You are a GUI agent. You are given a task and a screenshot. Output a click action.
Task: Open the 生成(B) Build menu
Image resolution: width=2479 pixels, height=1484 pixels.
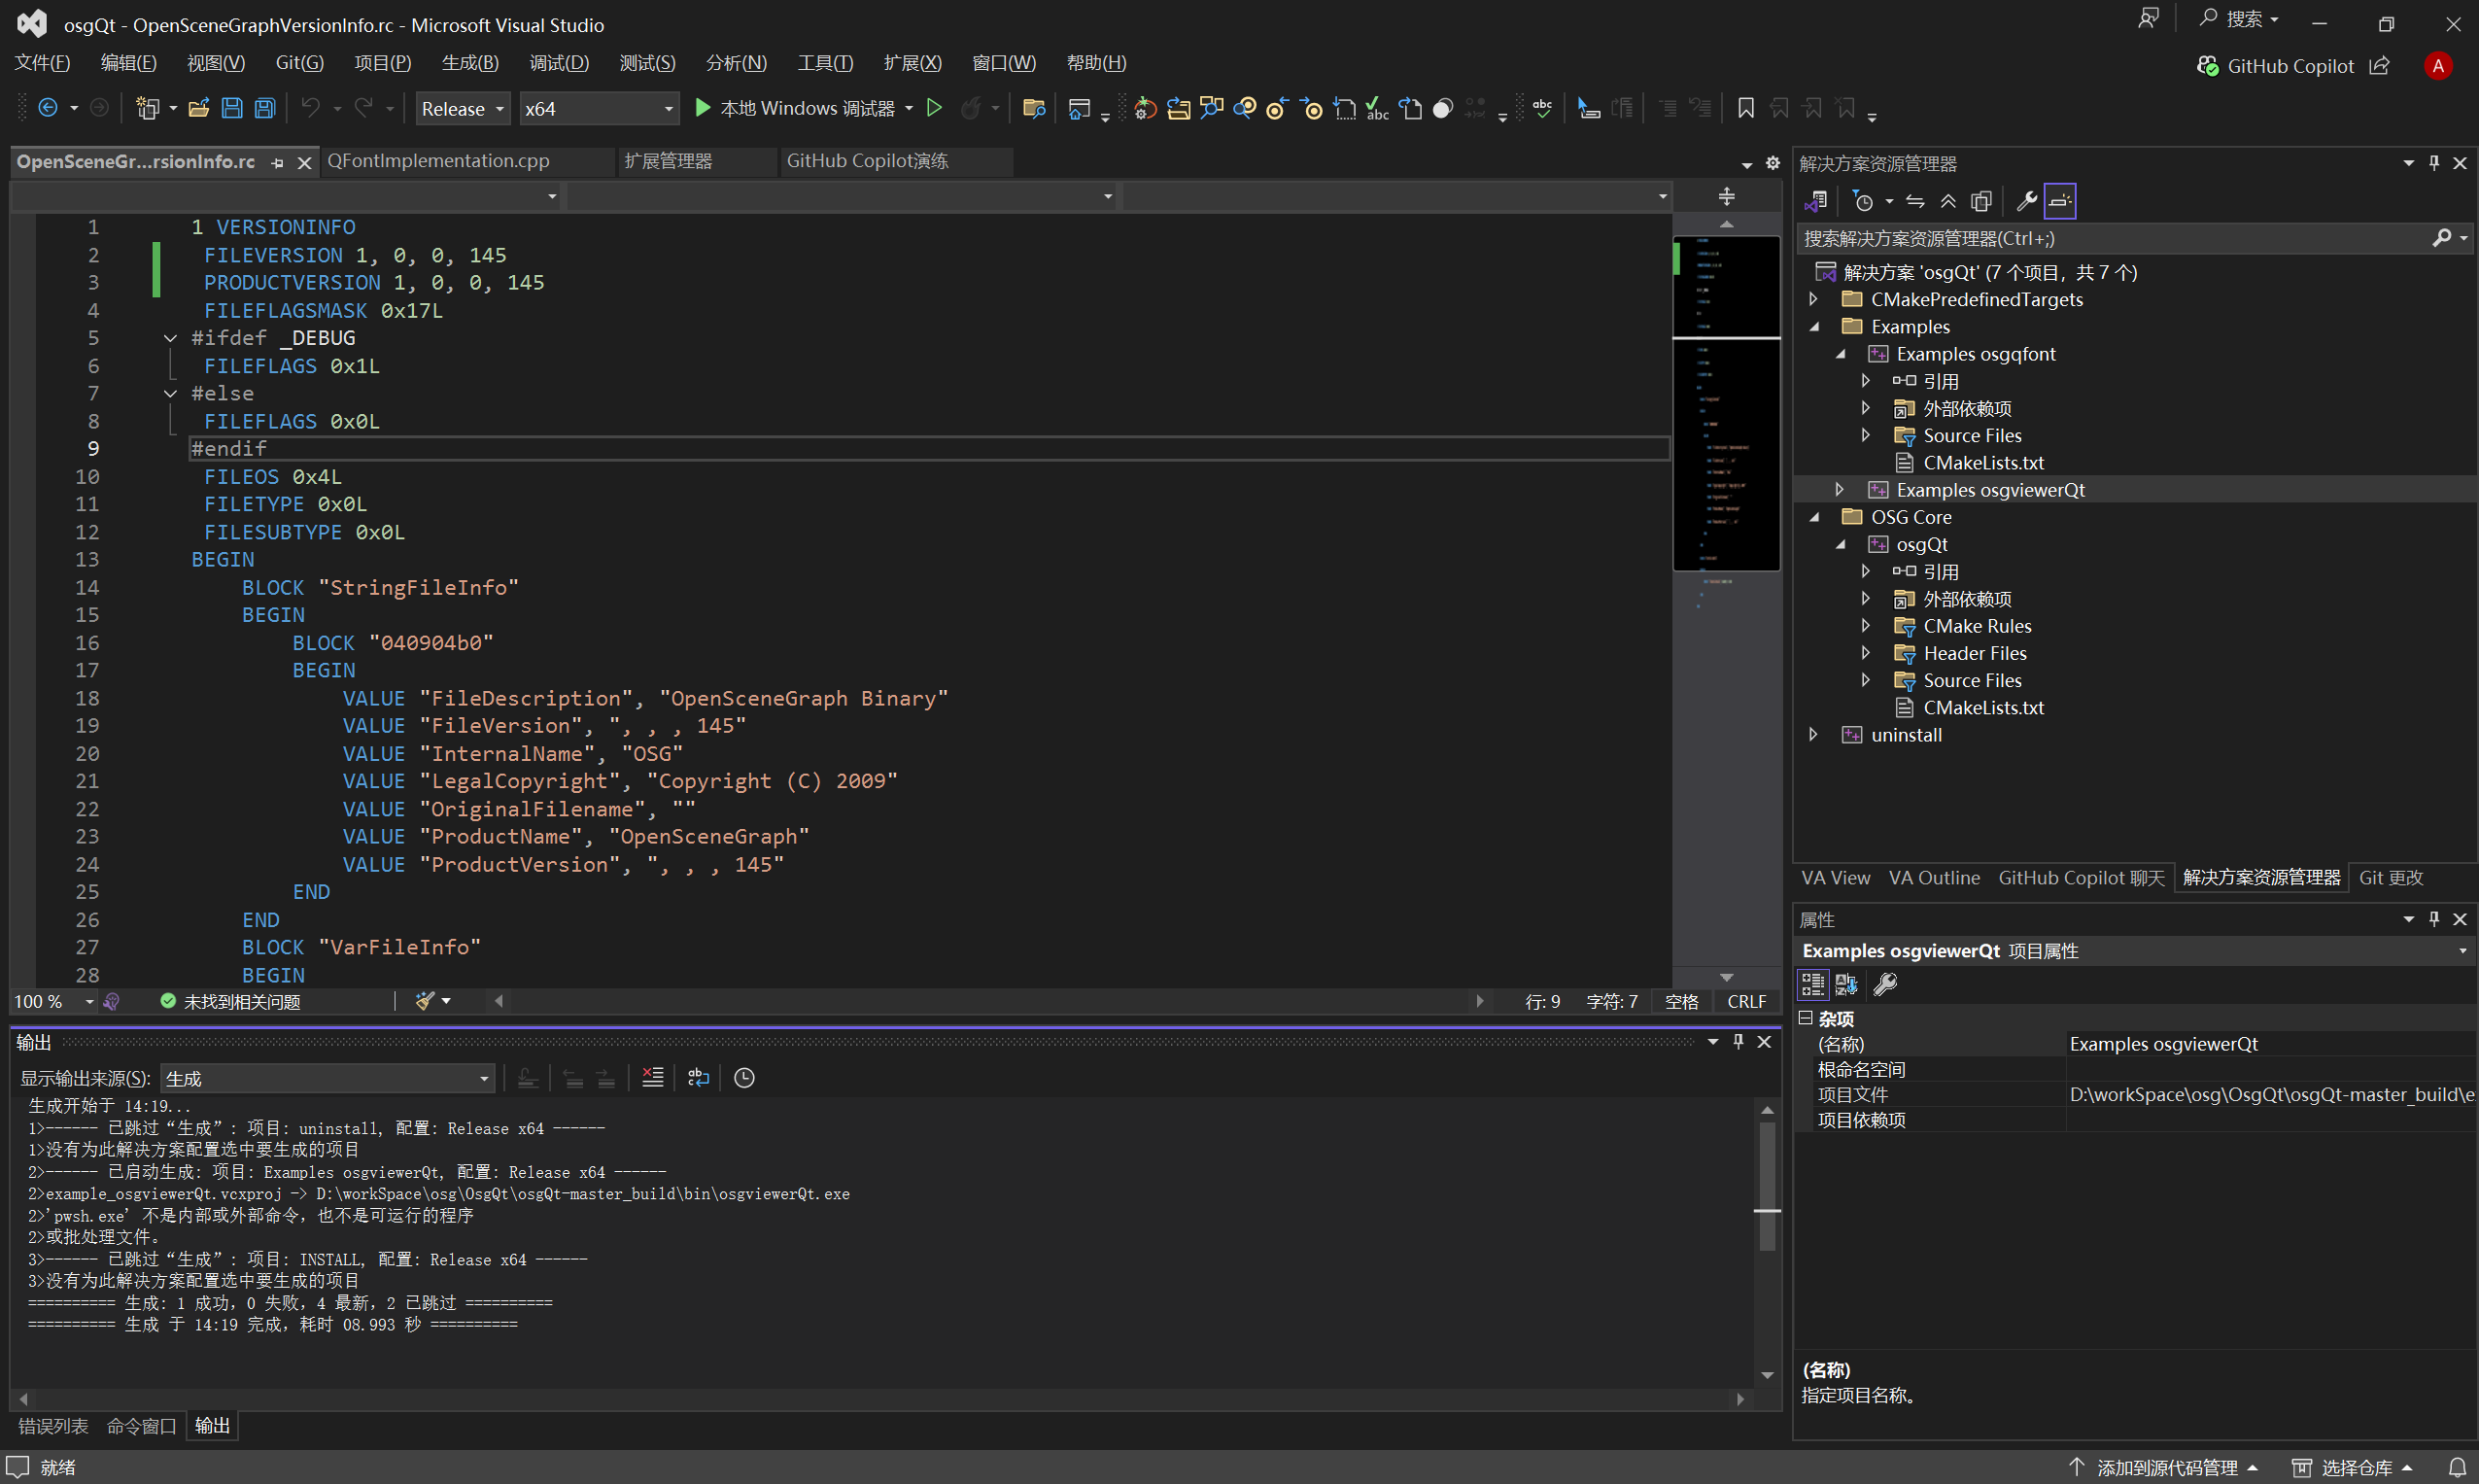pyautogui.click(x=470, y=62)
